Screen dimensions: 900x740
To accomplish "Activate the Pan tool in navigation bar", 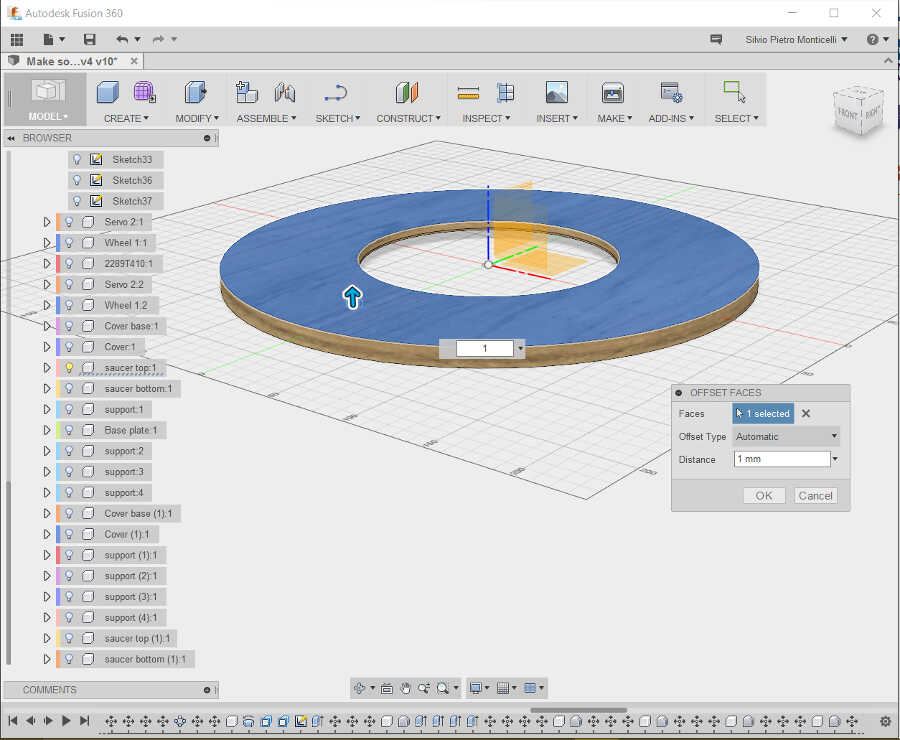I will coord(404,688).
